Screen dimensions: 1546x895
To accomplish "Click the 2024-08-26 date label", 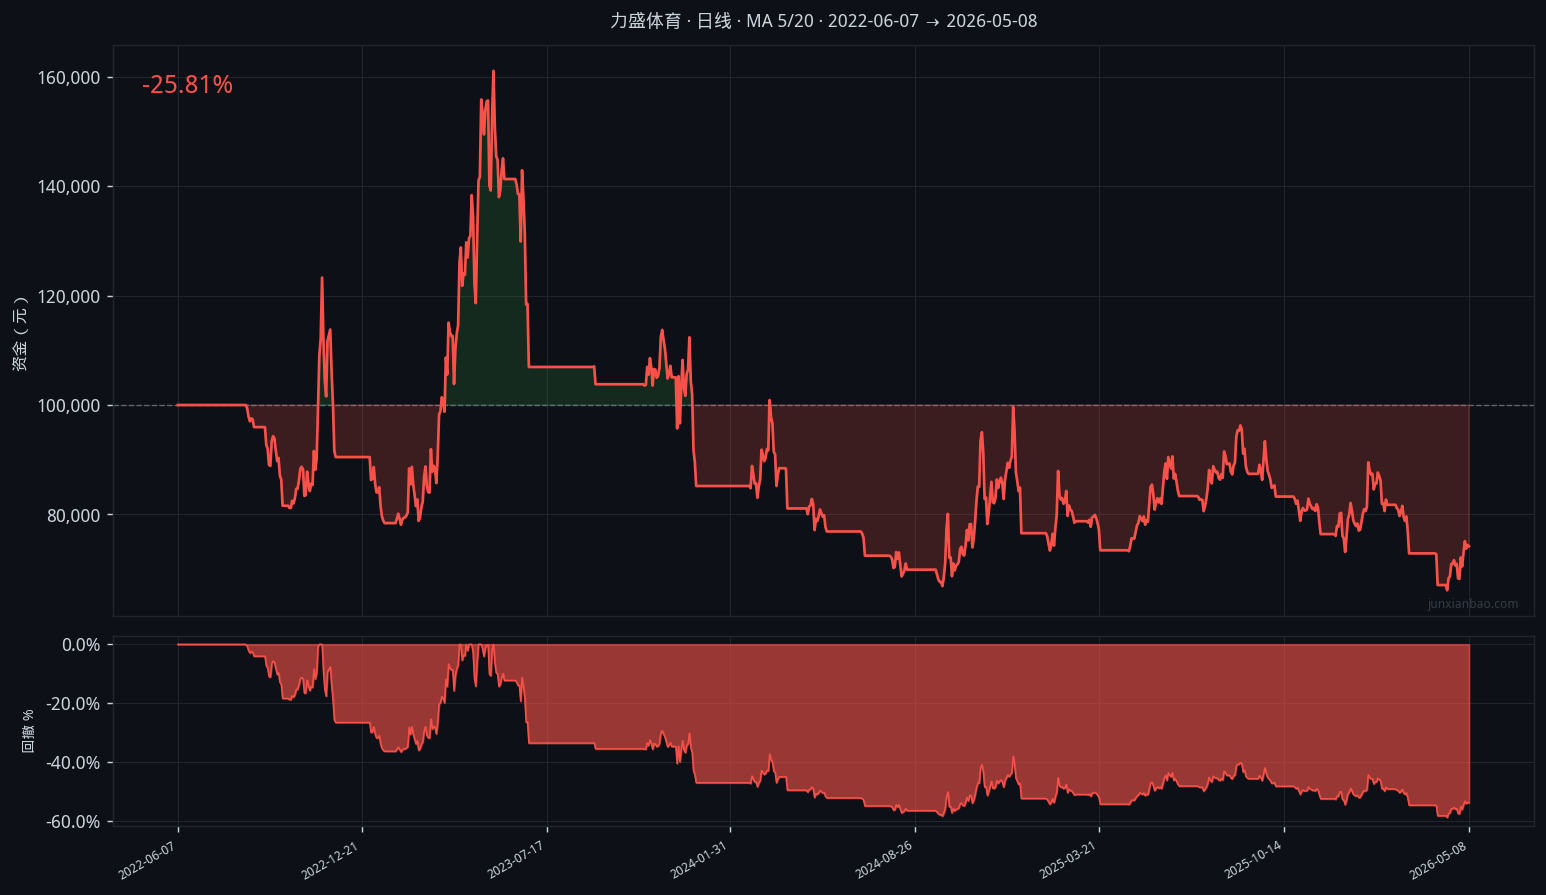I will 884,860.
